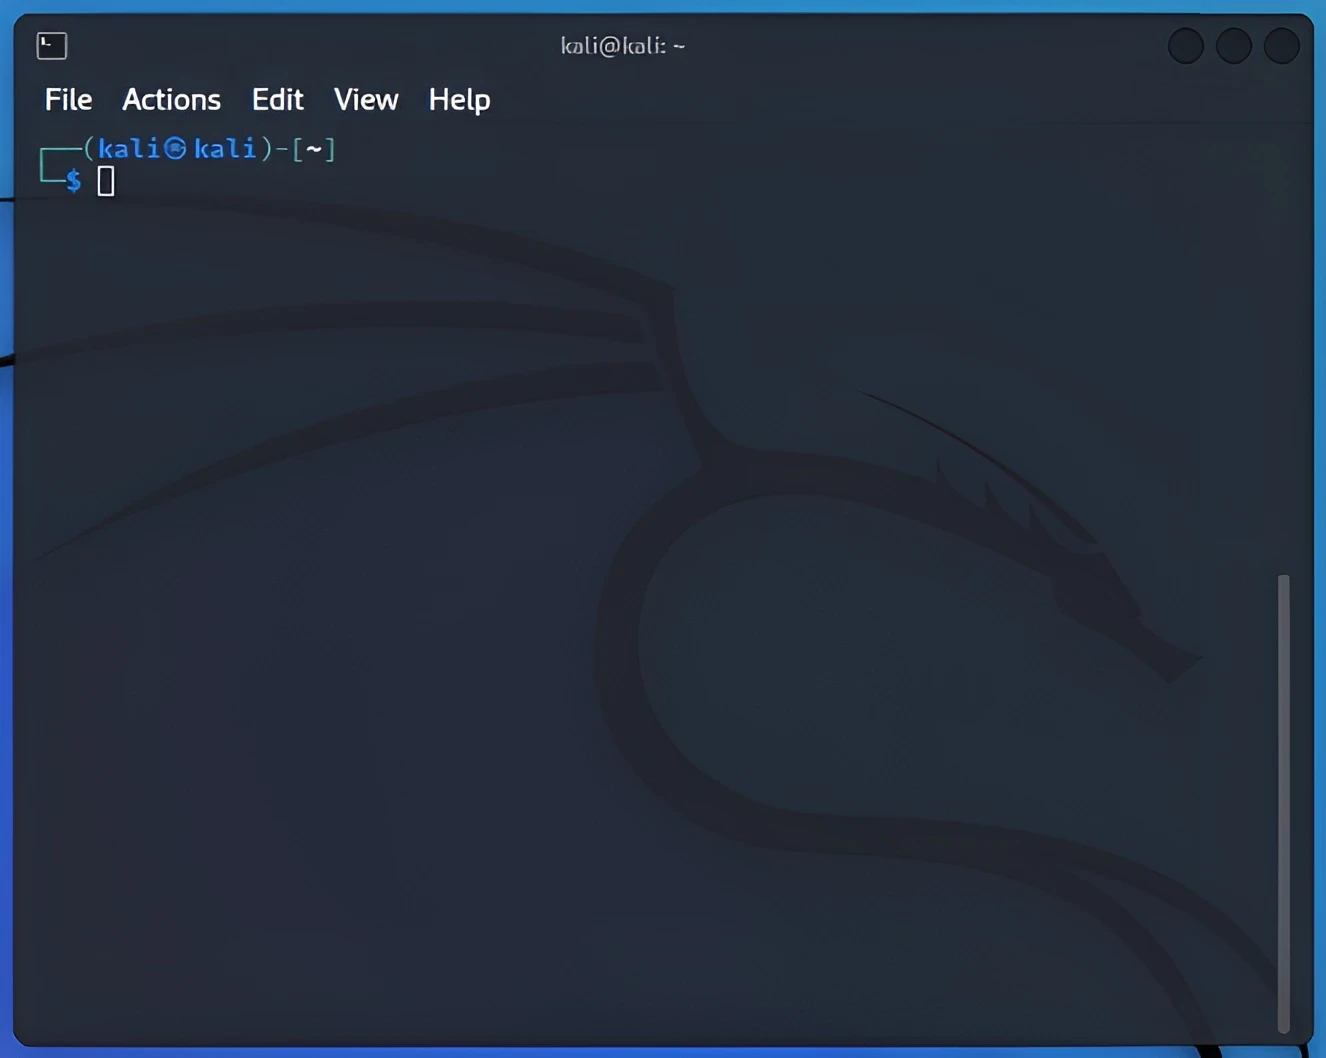Open the File menu
The width and height of the screenshot is (1326, 1058).
68,100
